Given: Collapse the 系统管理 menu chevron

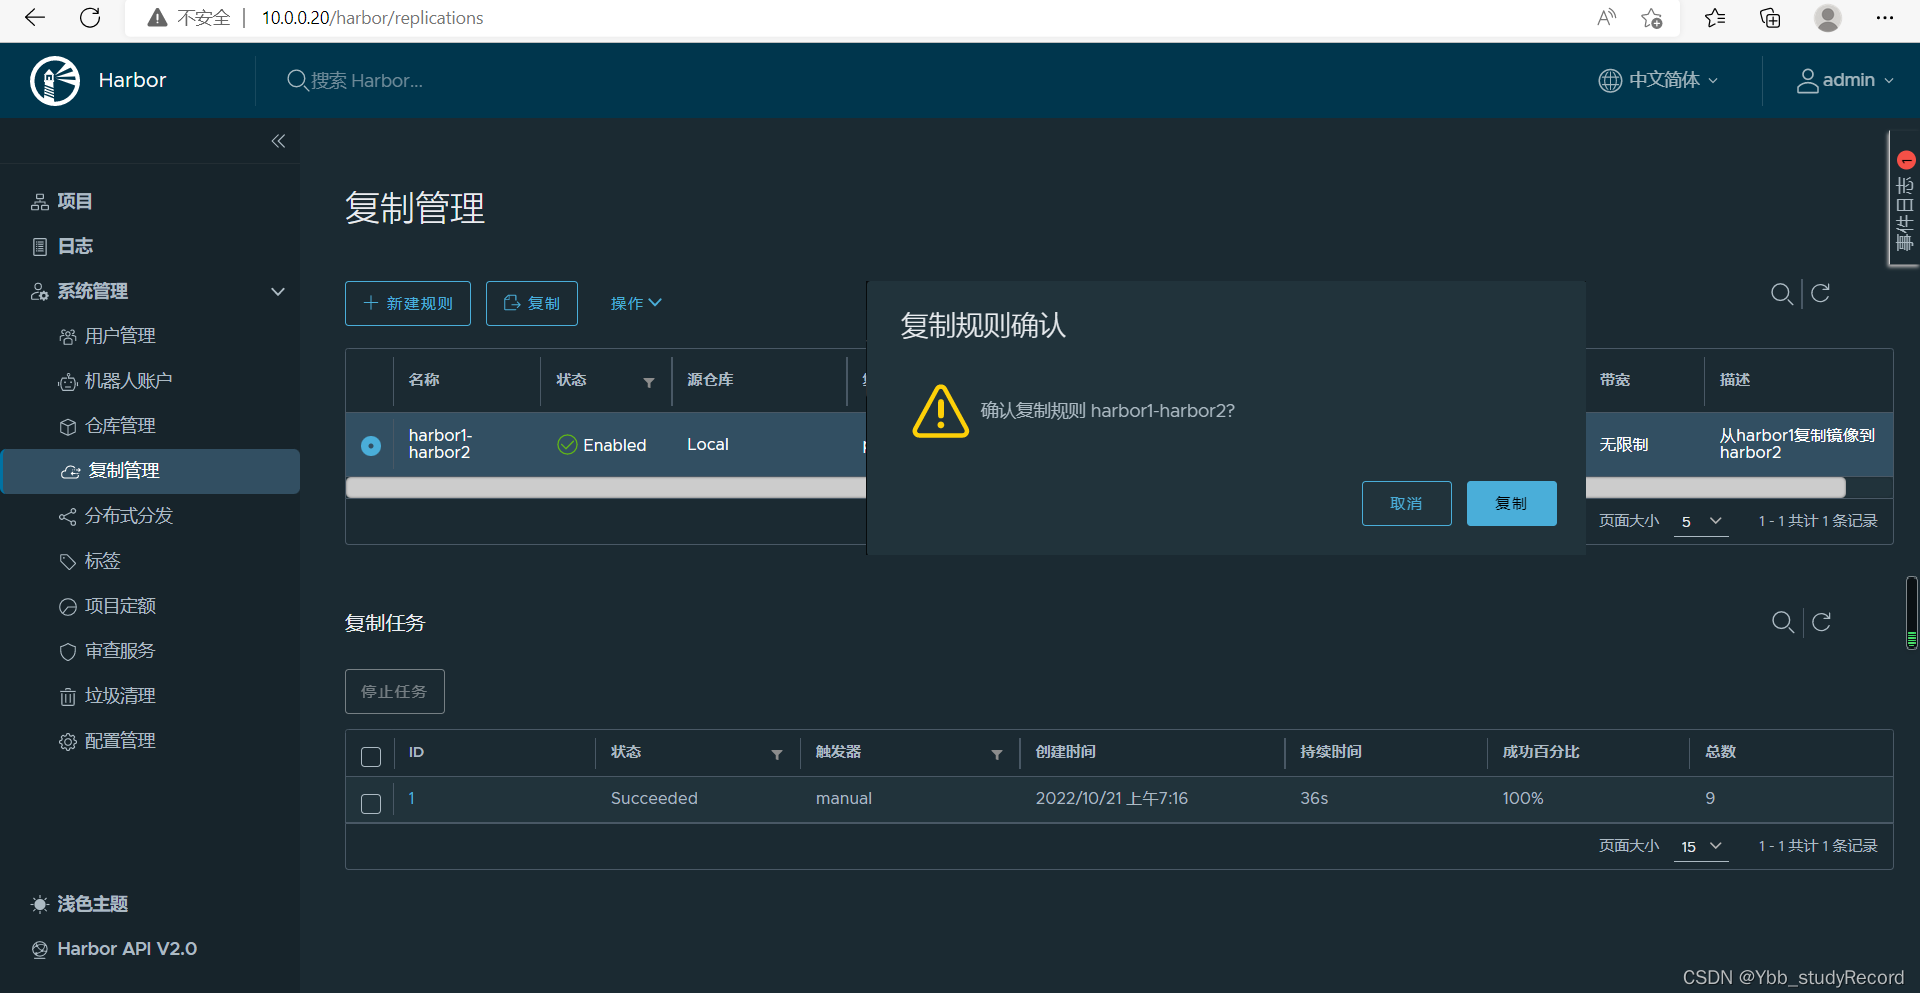Looking at the screenshot, I should 278,291.
